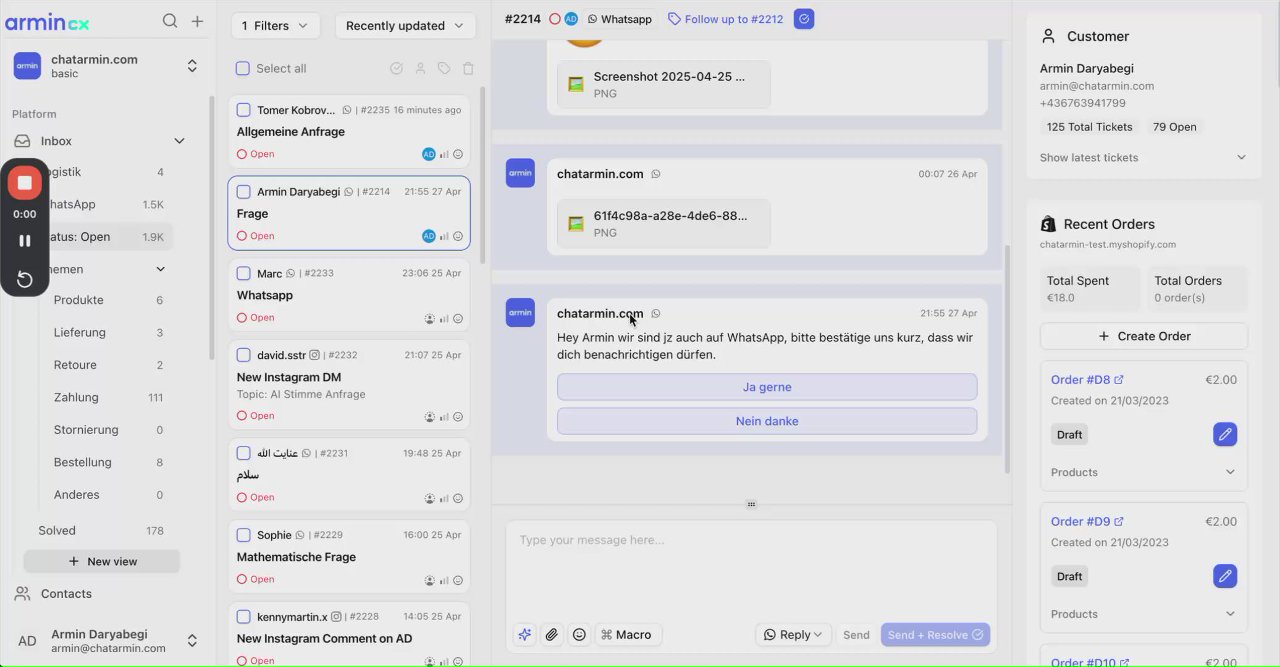The image size is (1280, 667).
Task: Click the resolve icon next to Follow up tag
Action: [804, 19]
